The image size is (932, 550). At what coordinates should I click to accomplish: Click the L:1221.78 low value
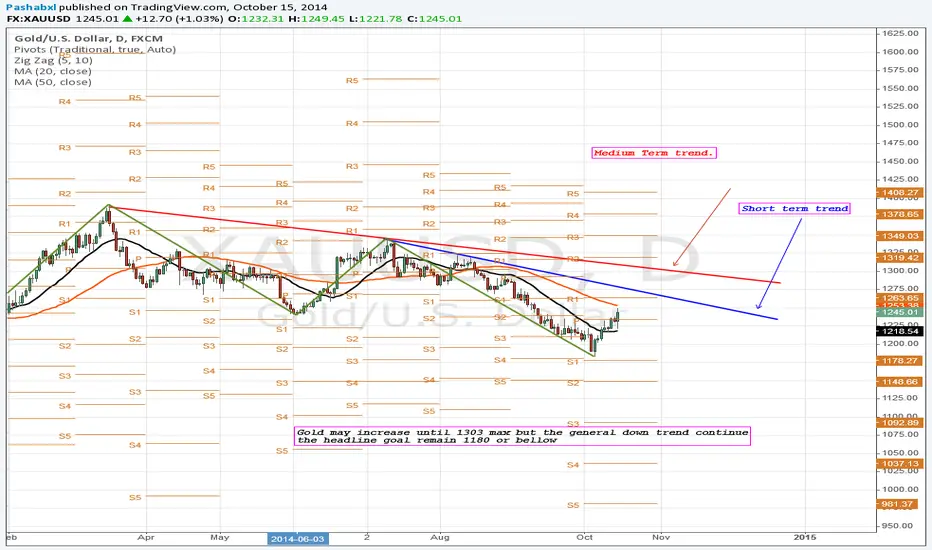click(376, 18)
